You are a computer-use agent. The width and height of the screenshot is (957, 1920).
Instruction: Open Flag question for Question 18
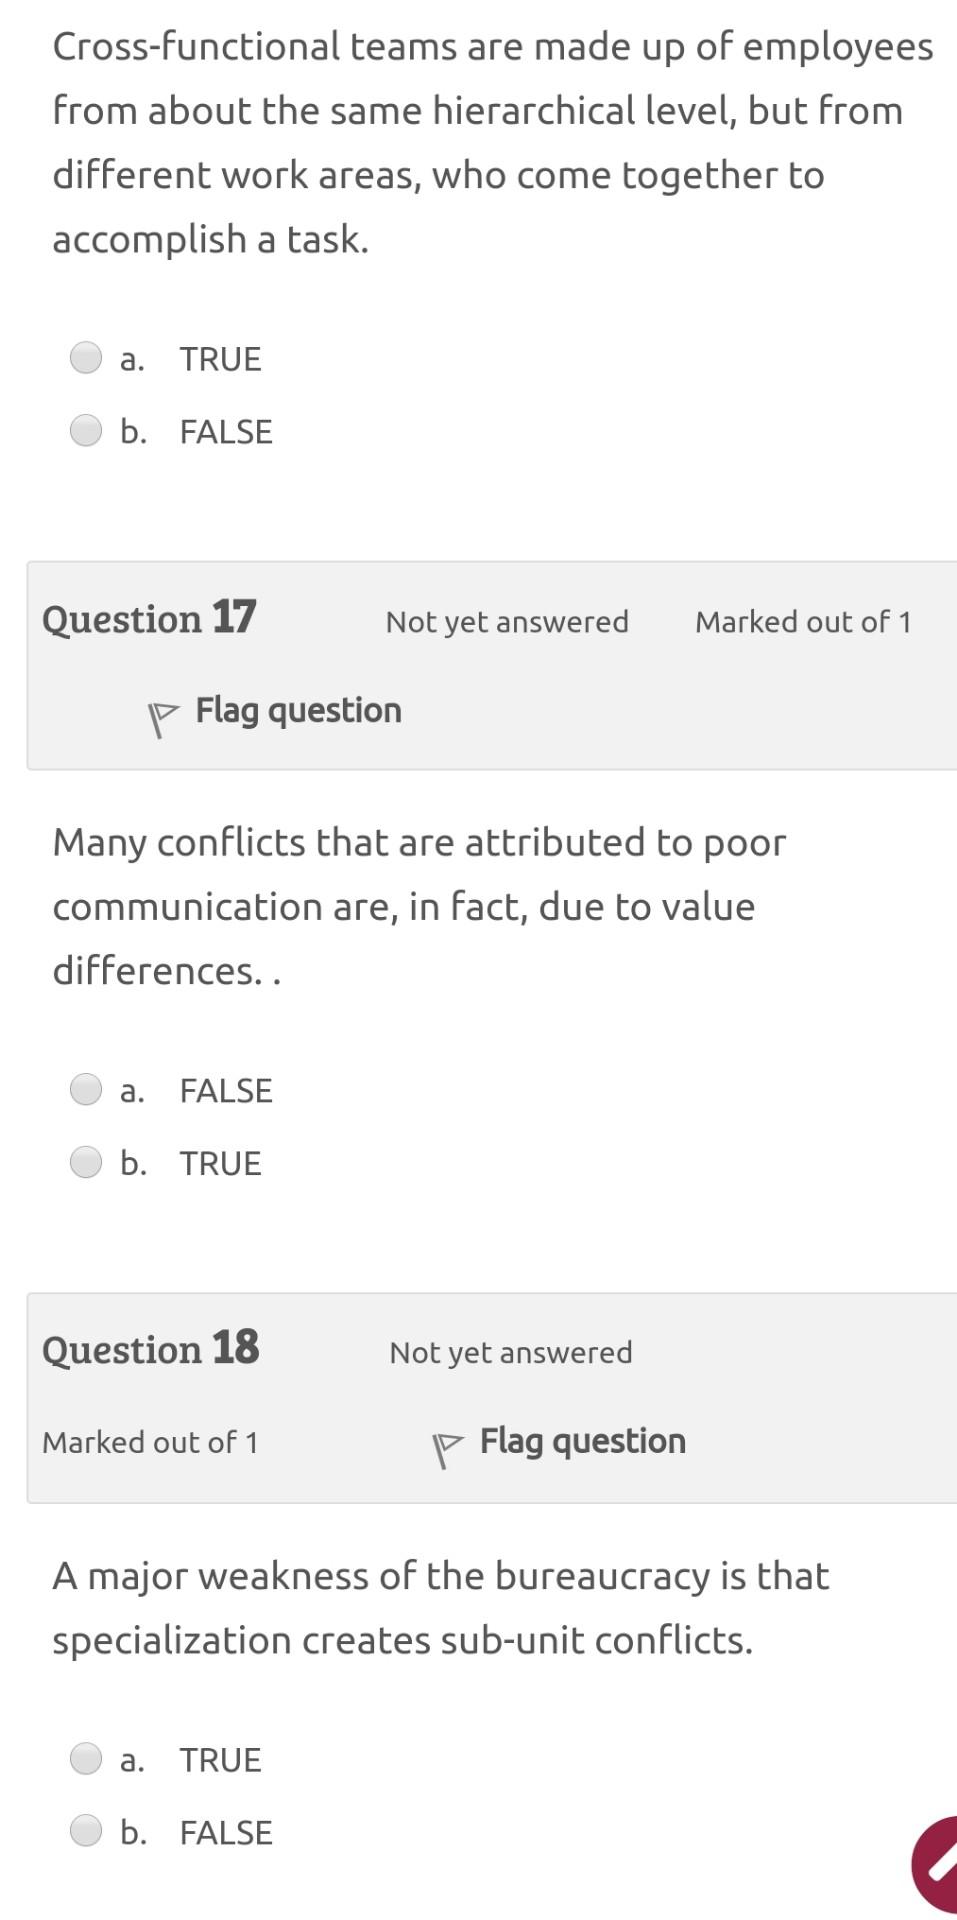[x=582, y=1441]
